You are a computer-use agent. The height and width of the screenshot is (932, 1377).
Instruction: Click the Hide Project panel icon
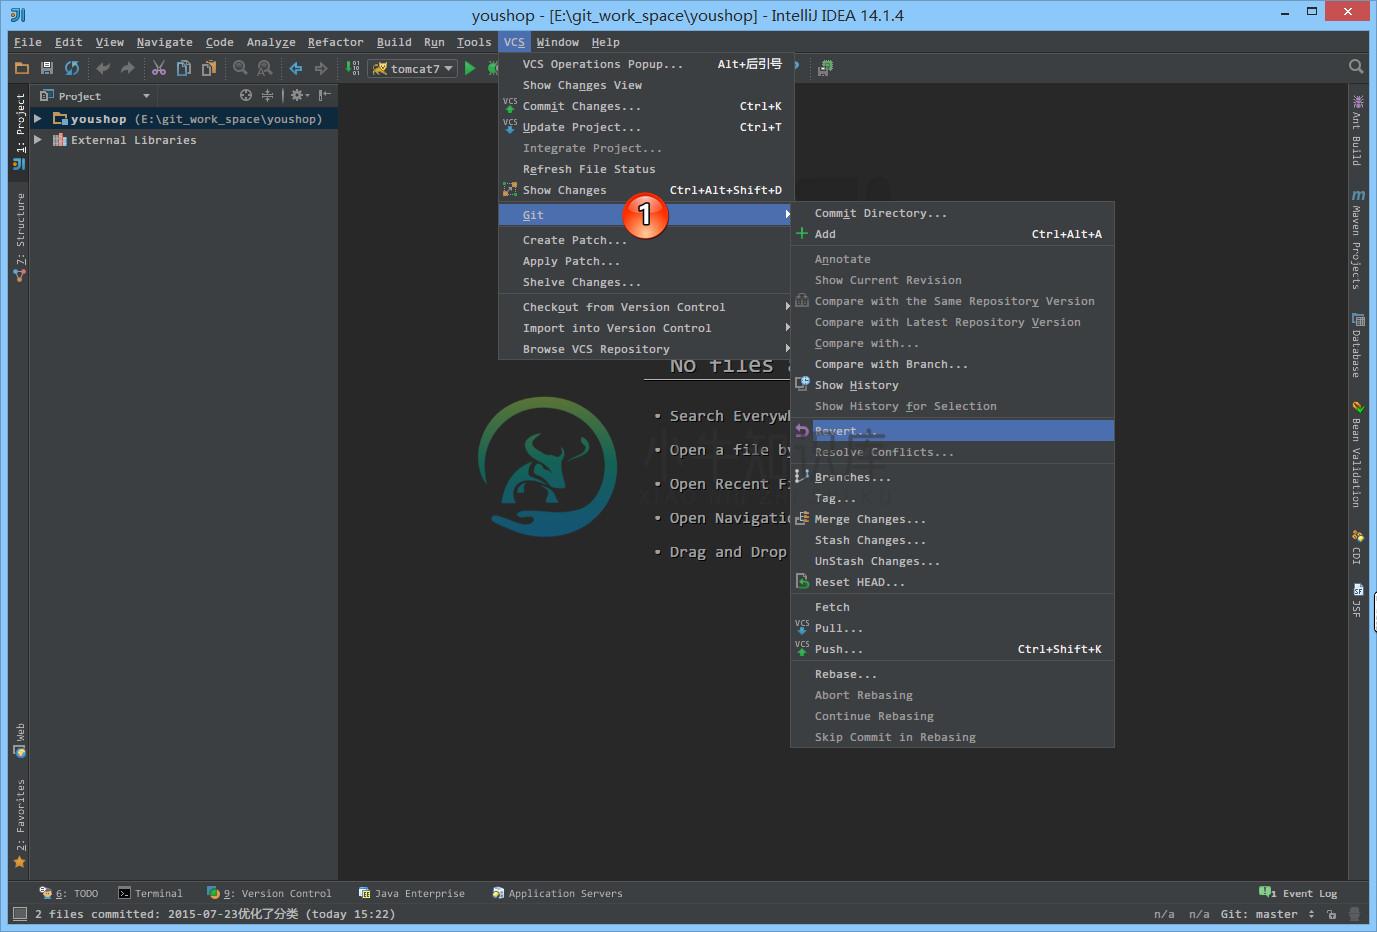[x=325, y=95]
